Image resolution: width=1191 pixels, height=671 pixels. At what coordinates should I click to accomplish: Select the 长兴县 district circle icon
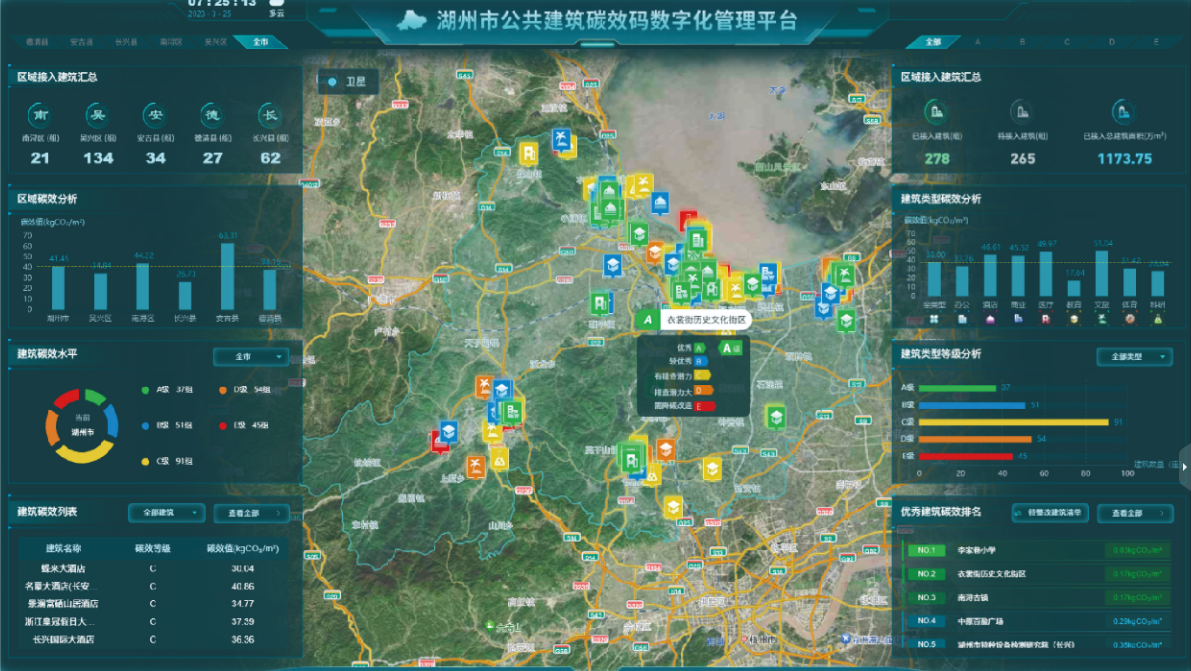tap(270, 114)
